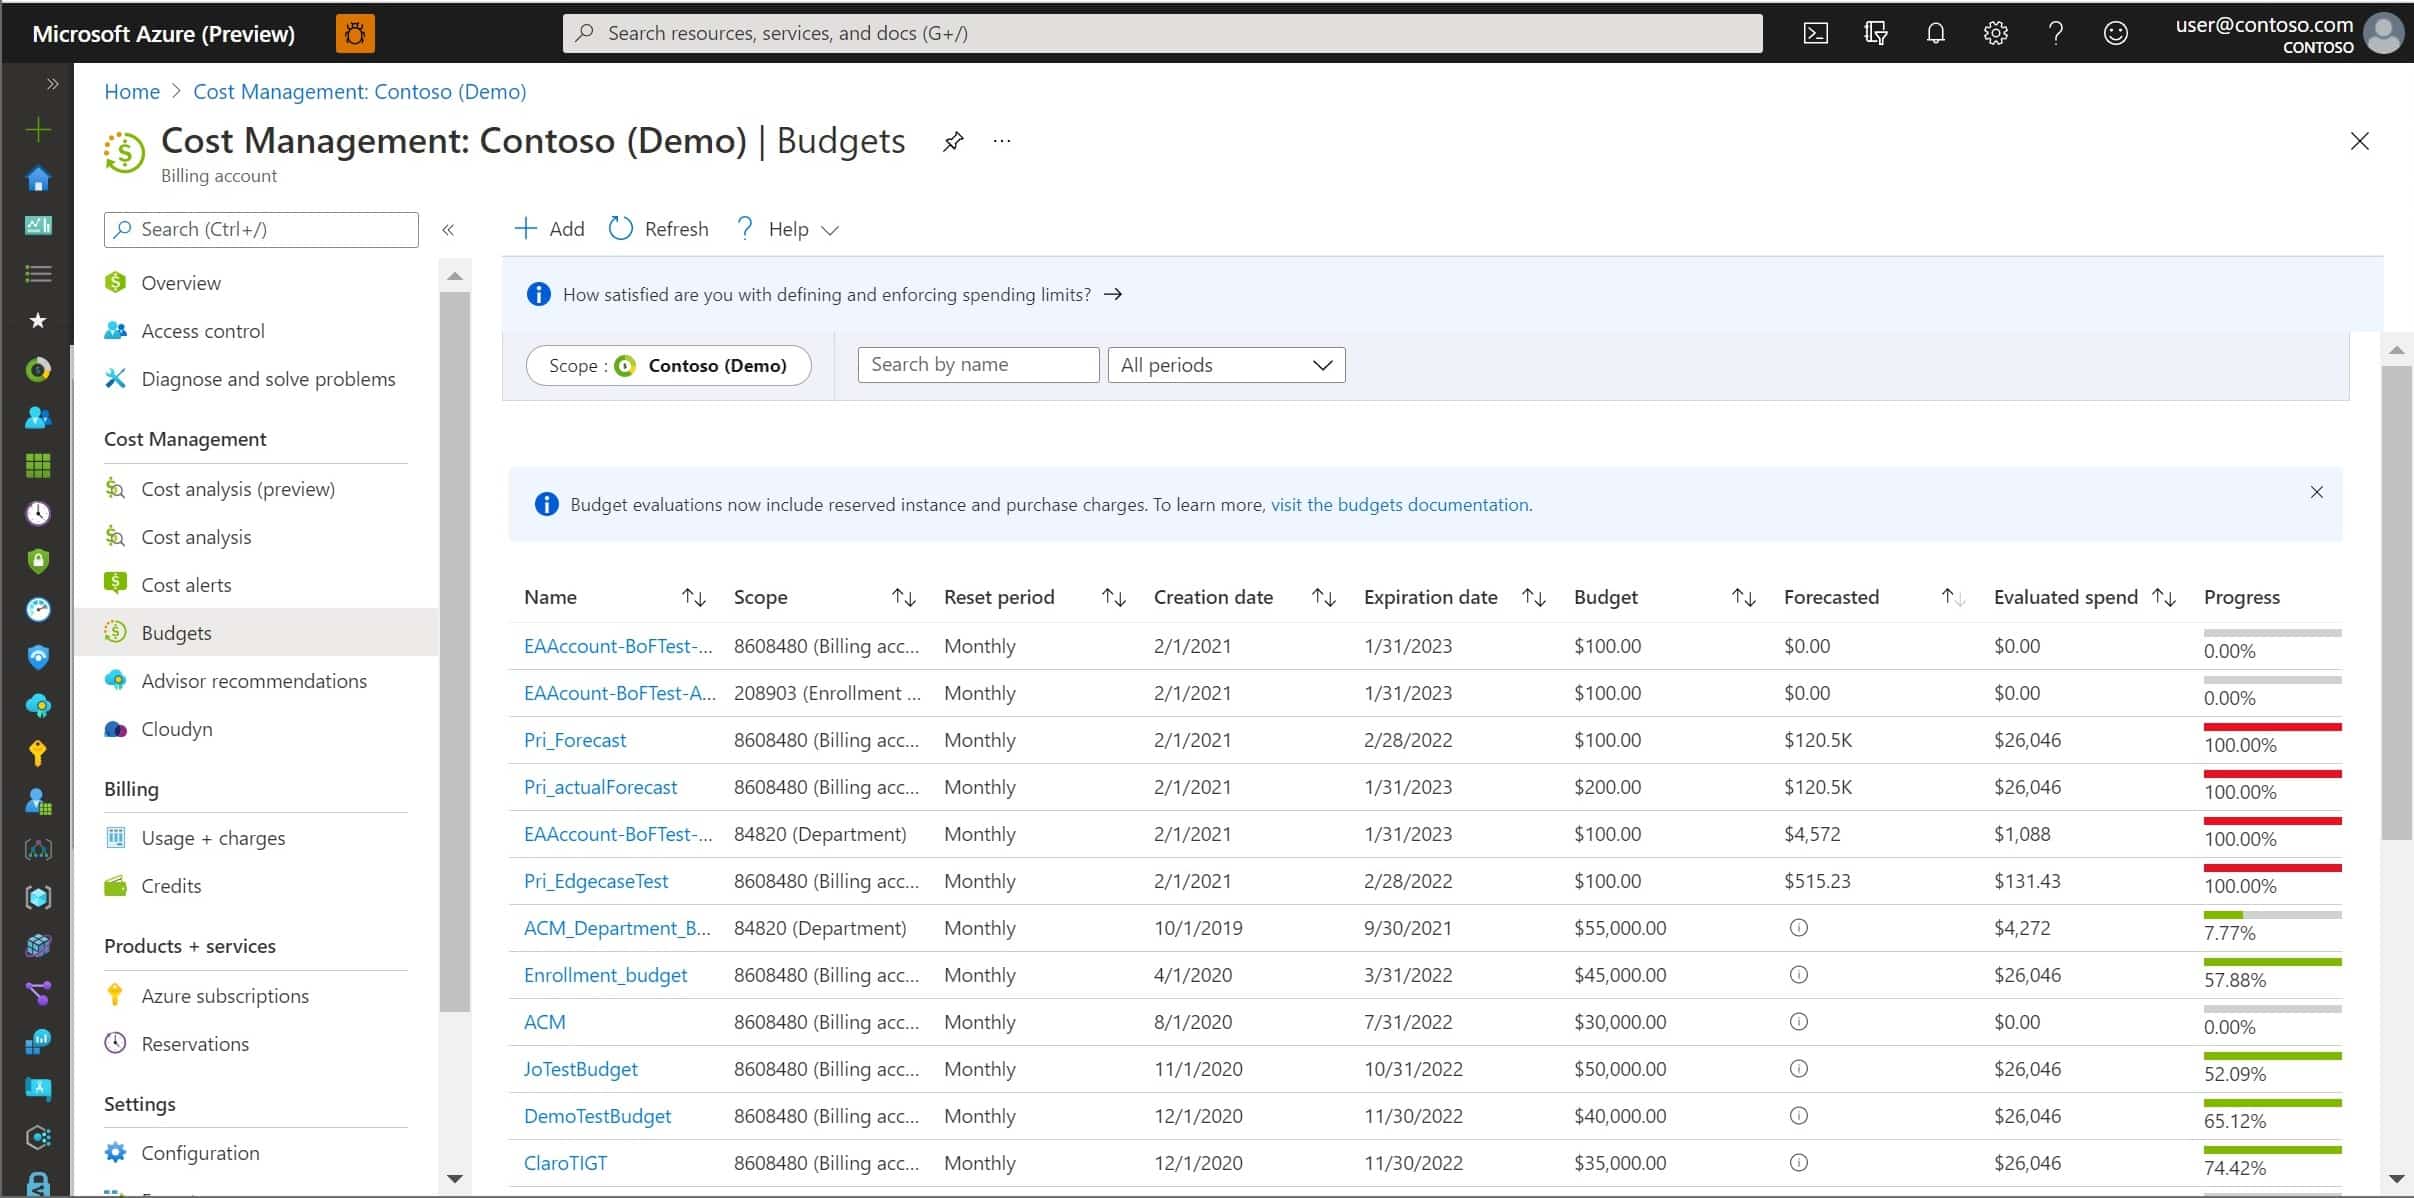Image resolution: width=2414 pixels, height=1198 pixels.
Task: Sort by Expiration date column
Action: 1534,598
